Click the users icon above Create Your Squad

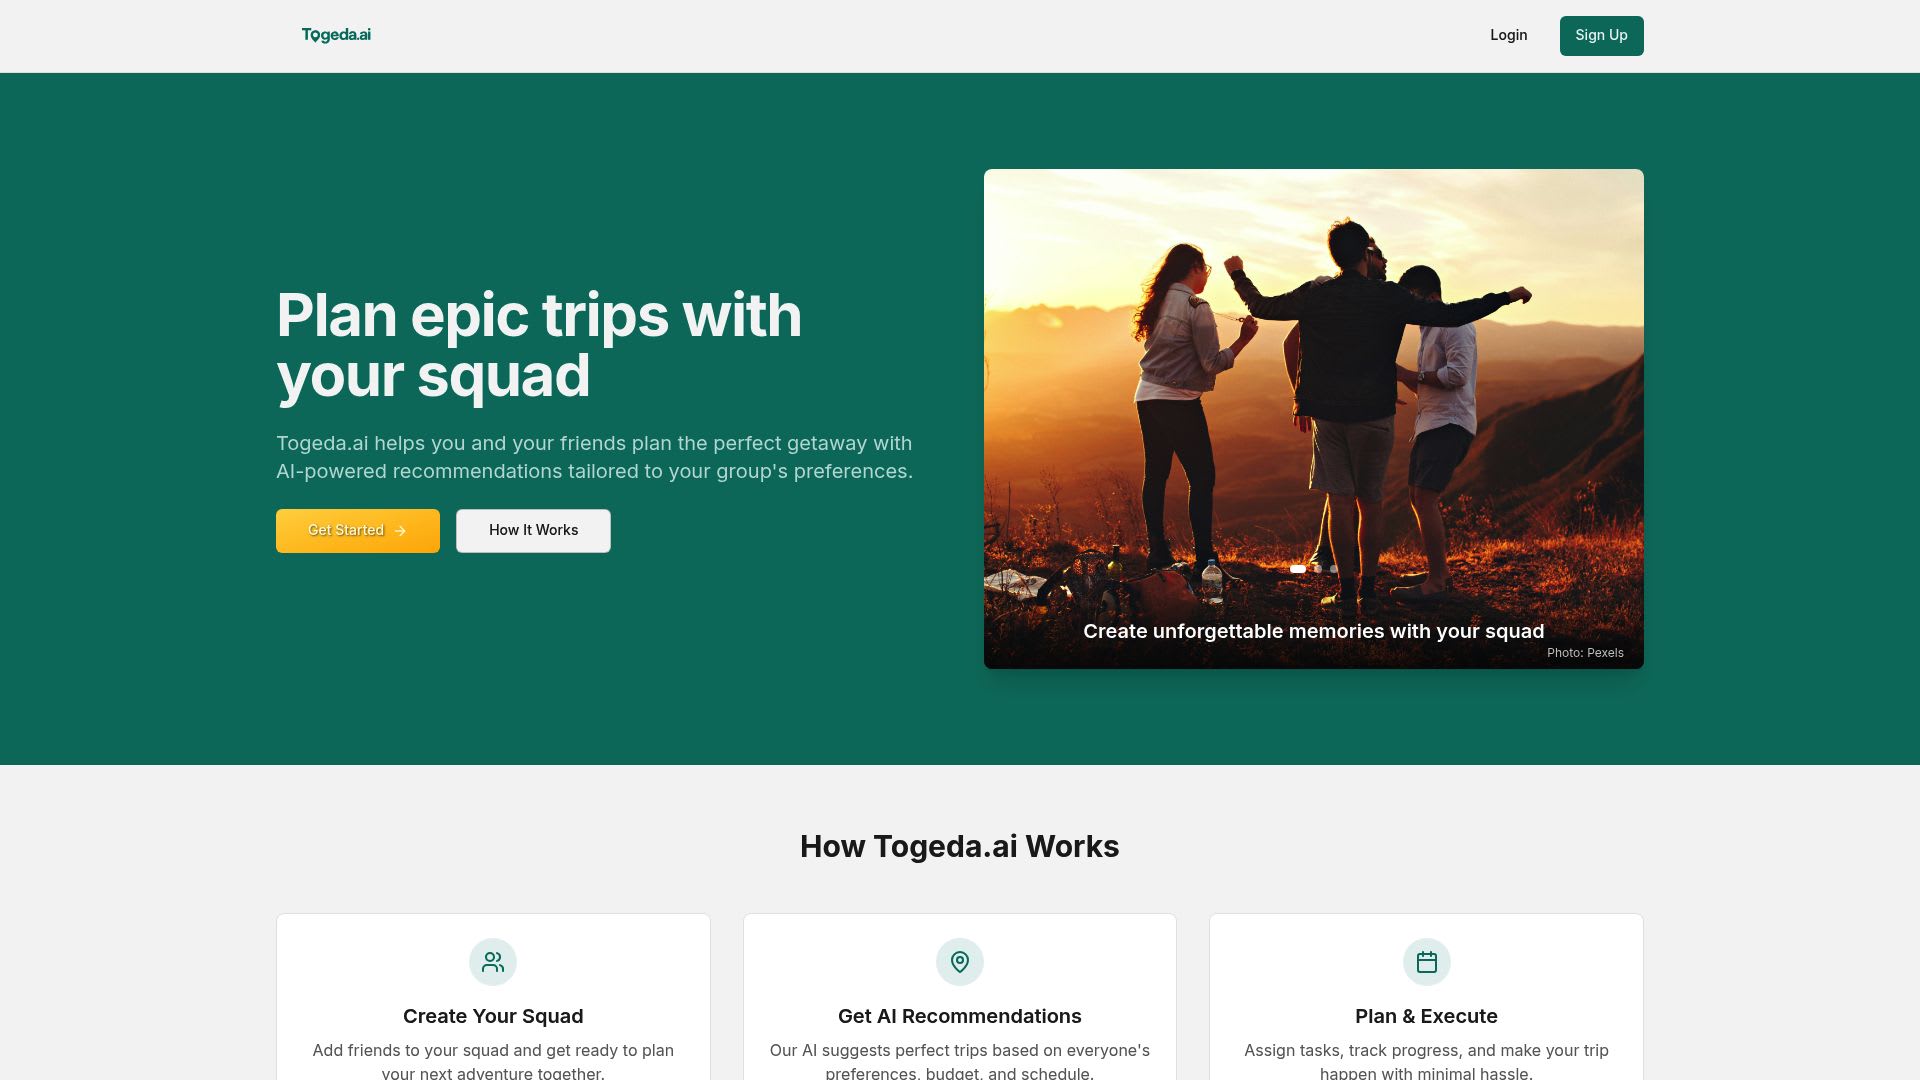(x=493, y=962)
